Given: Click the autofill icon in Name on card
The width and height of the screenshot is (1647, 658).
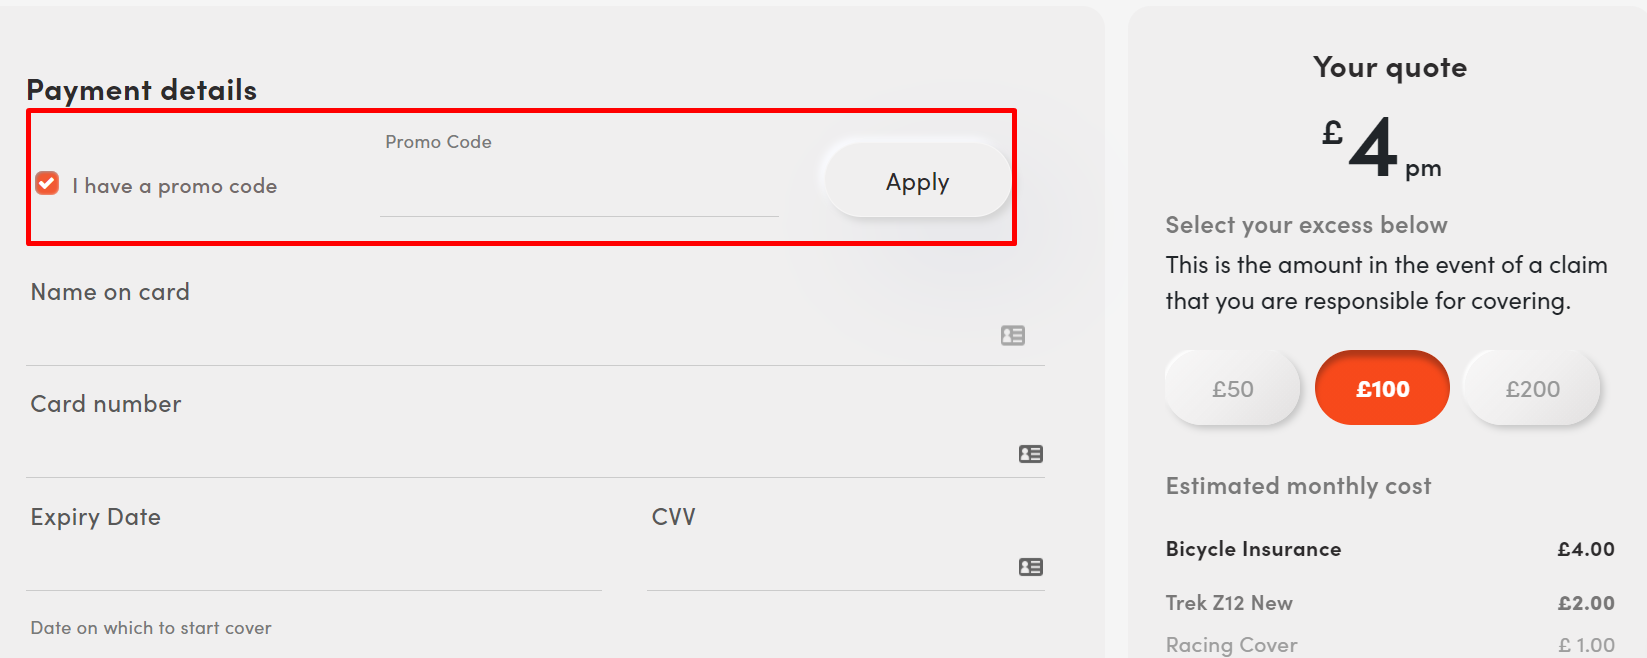Looking at the screenshot, I should pyautogui.click(x=1012, y=336).
